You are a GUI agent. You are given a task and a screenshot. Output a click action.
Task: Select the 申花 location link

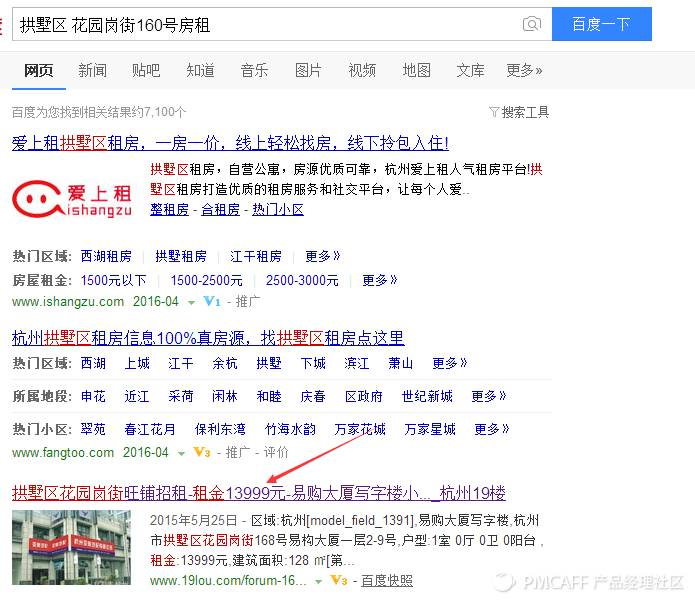coord(93,396)
